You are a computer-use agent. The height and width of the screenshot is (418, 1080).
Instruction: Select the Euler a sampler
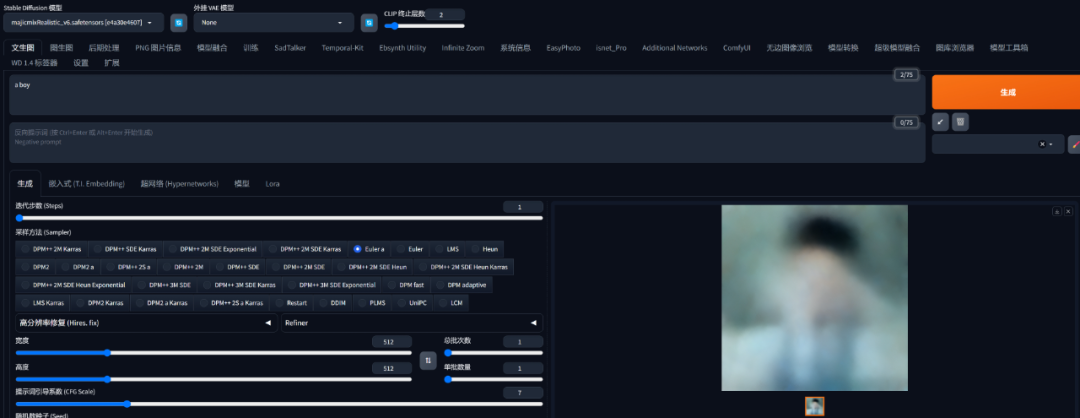coord(368,249)
